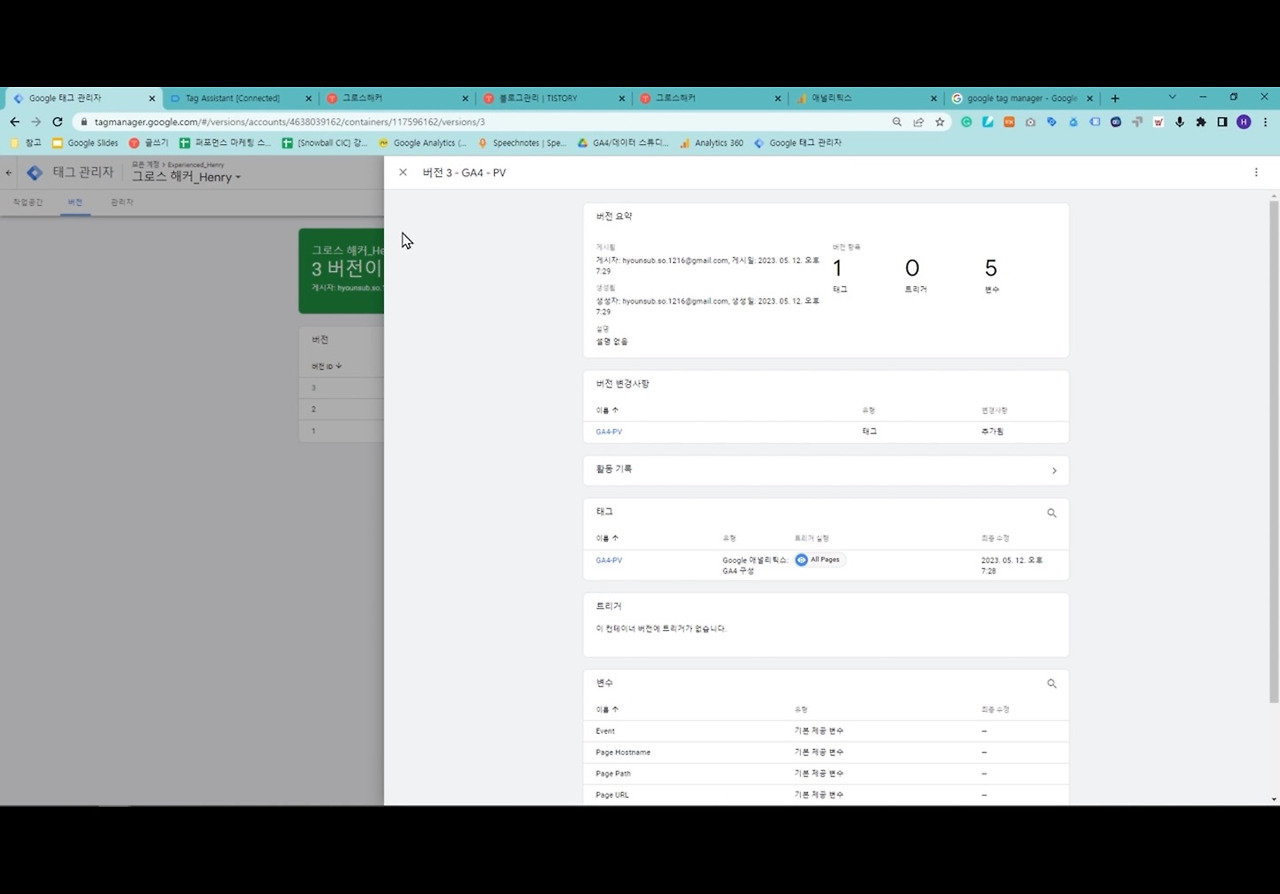The width and height of the screenshot is (1280, 894).
Task: Open the GA4/데이터 스튜디오 bookmark
Action: pyautogui.click(x=622, y=143)
